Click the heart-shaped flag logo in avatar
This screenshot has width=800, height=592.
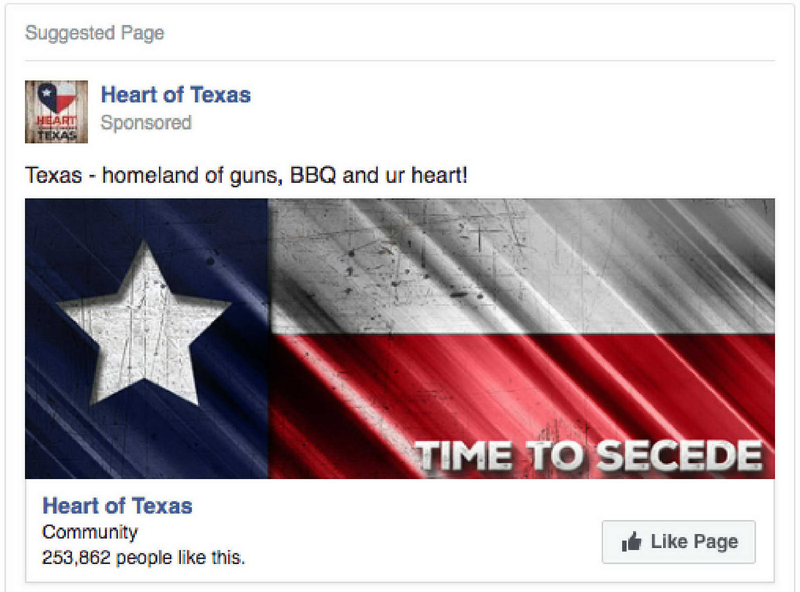pyautogui.click(x=57, y=97)
